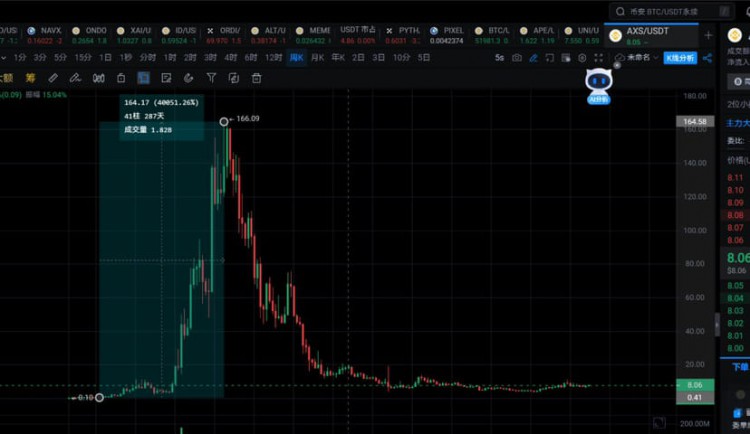The image size is (750, 434).
Task: Toggle the magnet snap tool
Action: point(188,78)
